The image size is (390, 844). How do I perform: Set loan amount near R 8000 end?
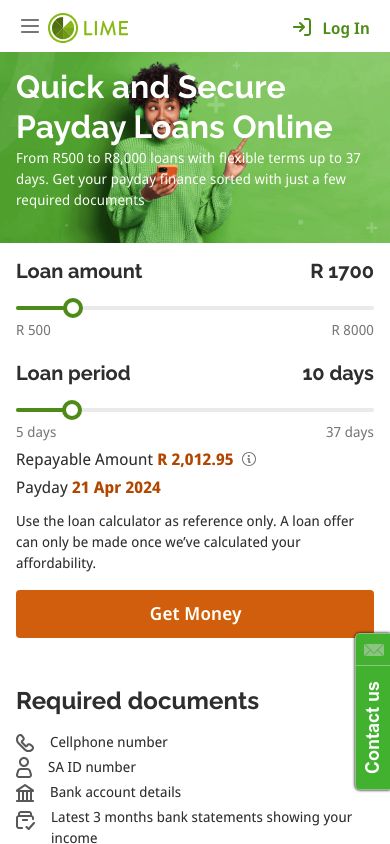click(x=368, y=308)
